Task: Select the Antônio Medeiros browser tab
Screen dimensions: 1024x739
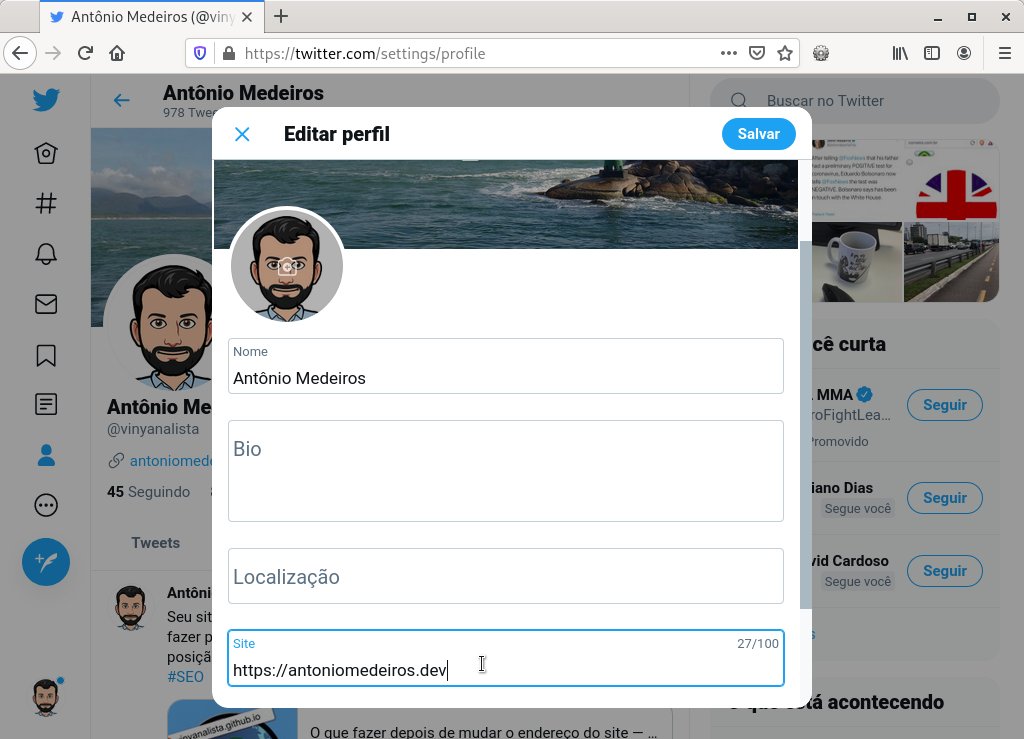Action: point(152,17)
